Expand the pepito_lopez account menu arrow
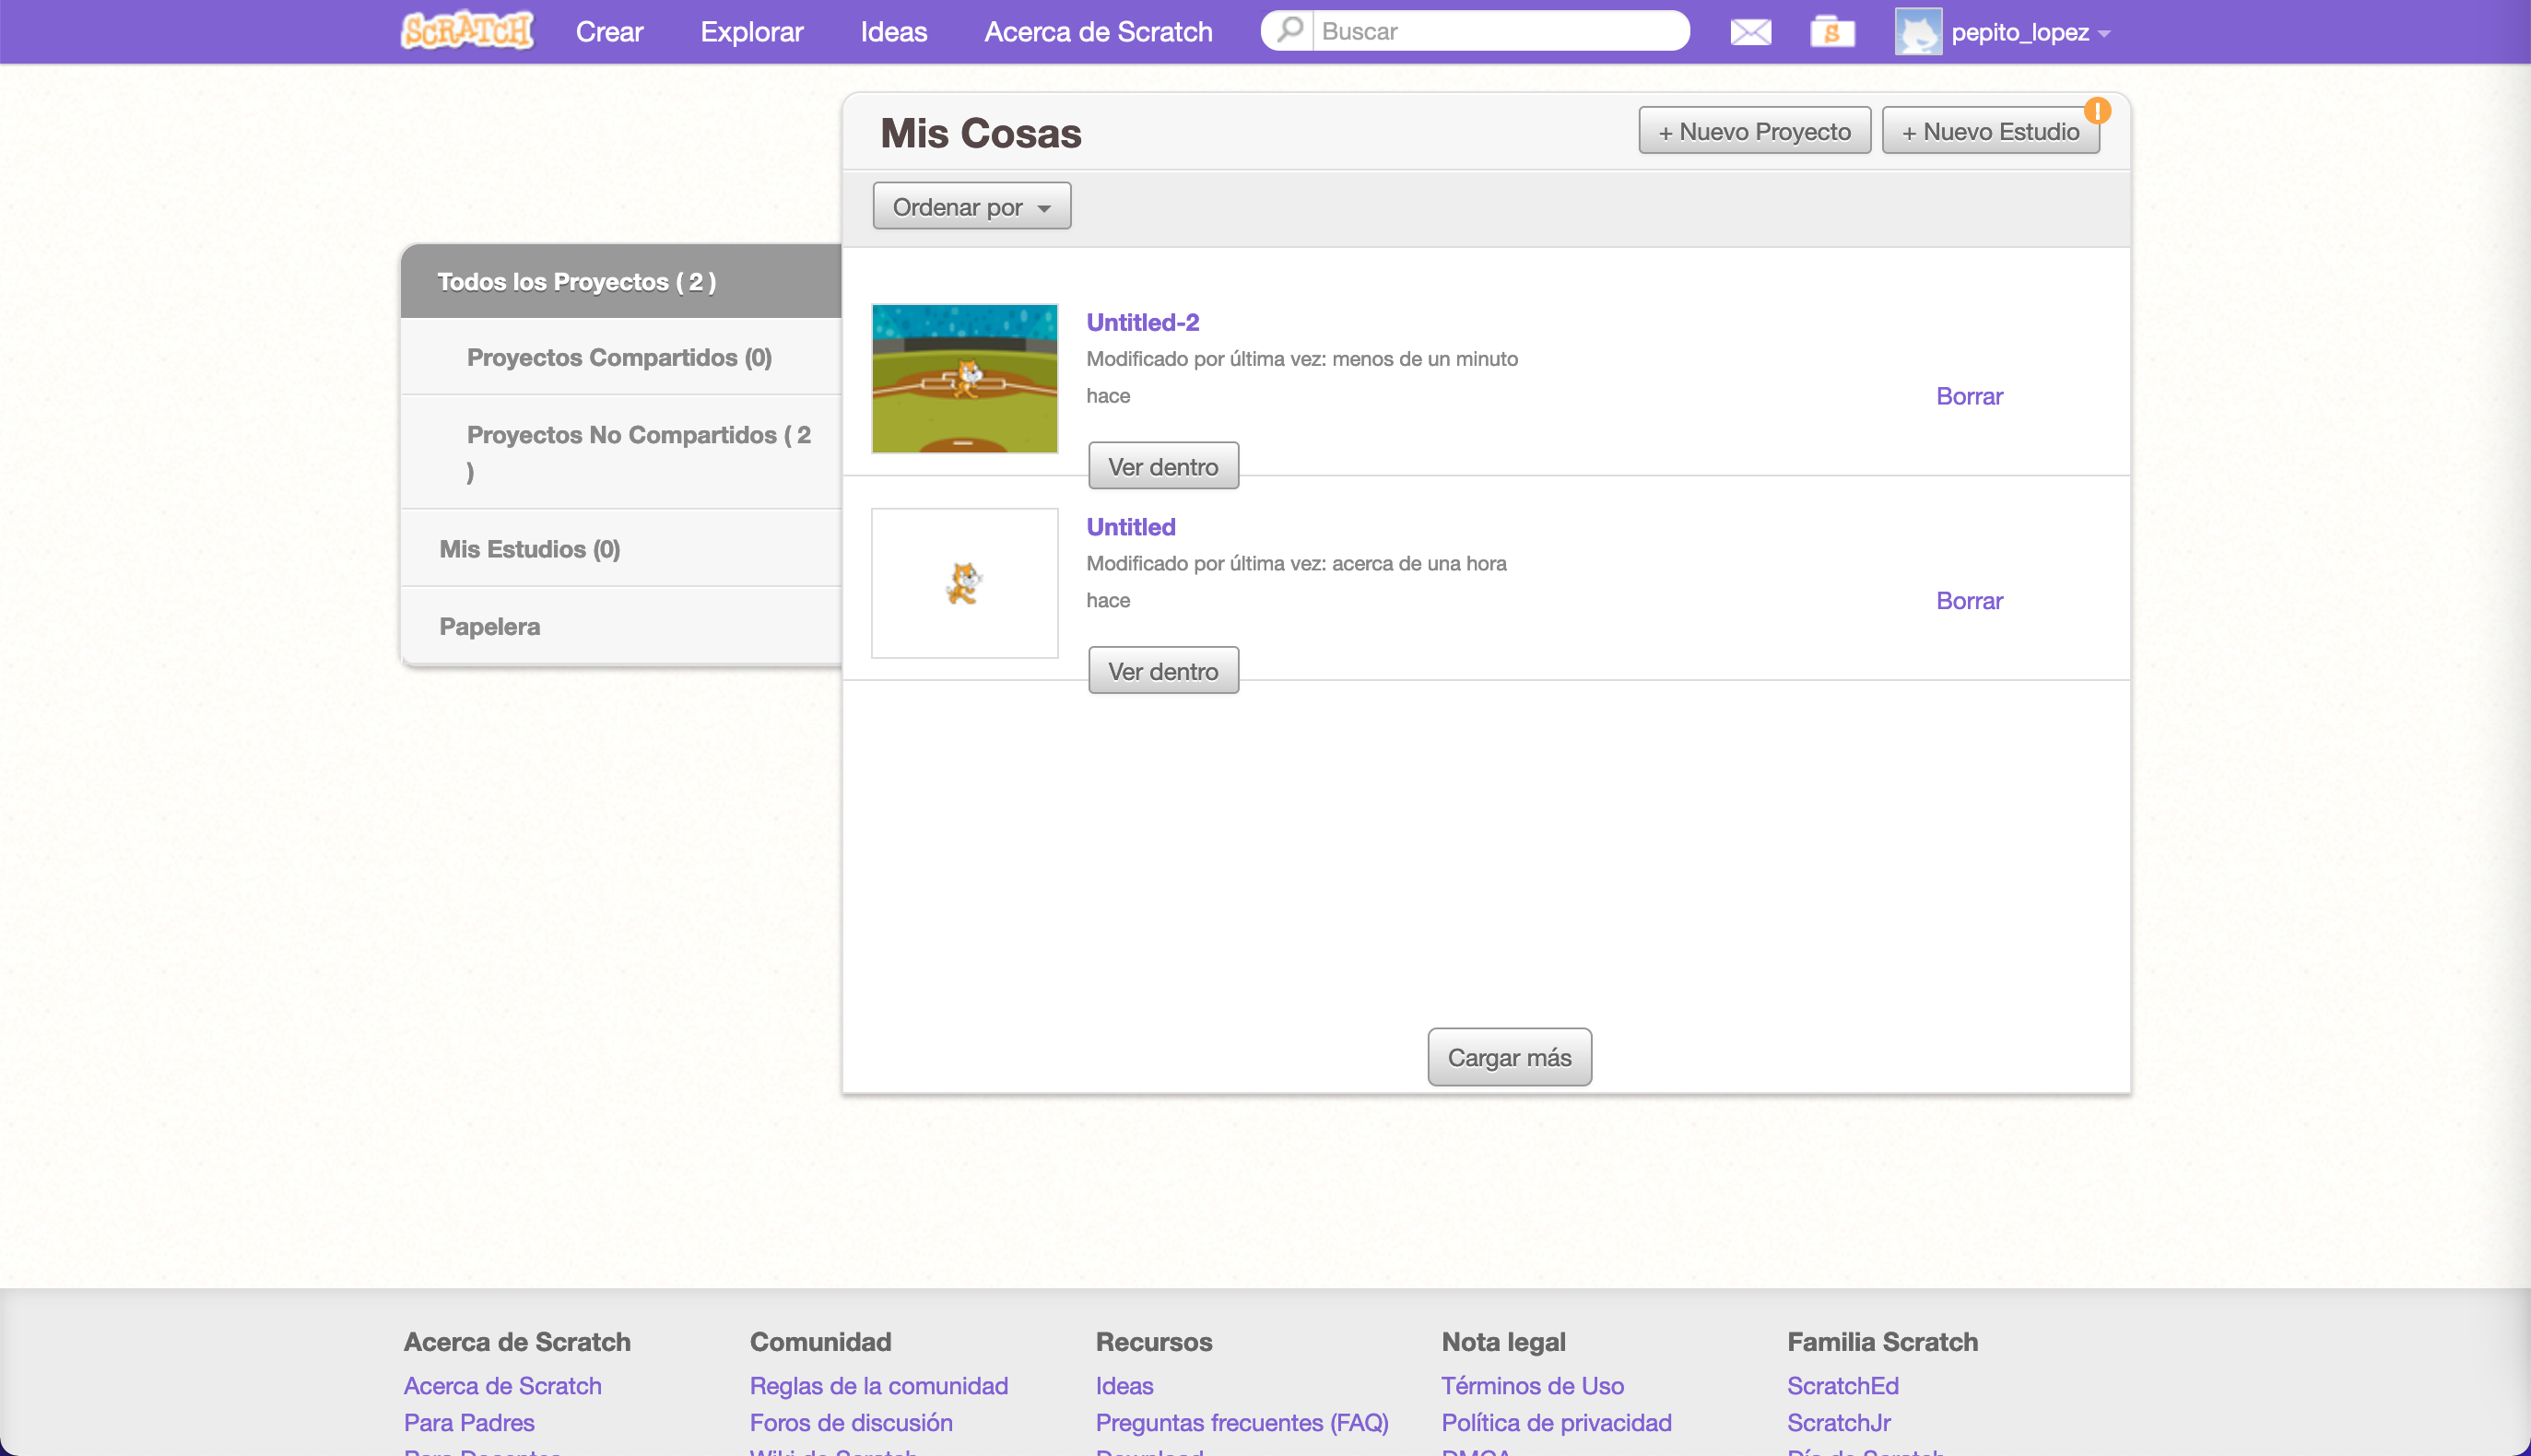 [2105, 34]
